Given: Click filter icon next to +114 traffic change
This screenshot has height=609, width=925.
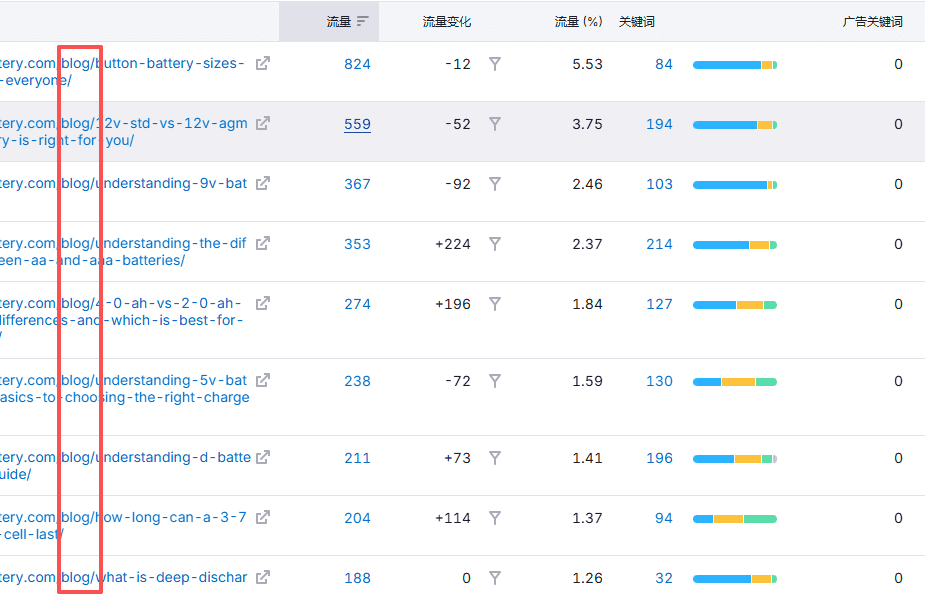Looking at the screenshot, I should [x=494, y=518].
